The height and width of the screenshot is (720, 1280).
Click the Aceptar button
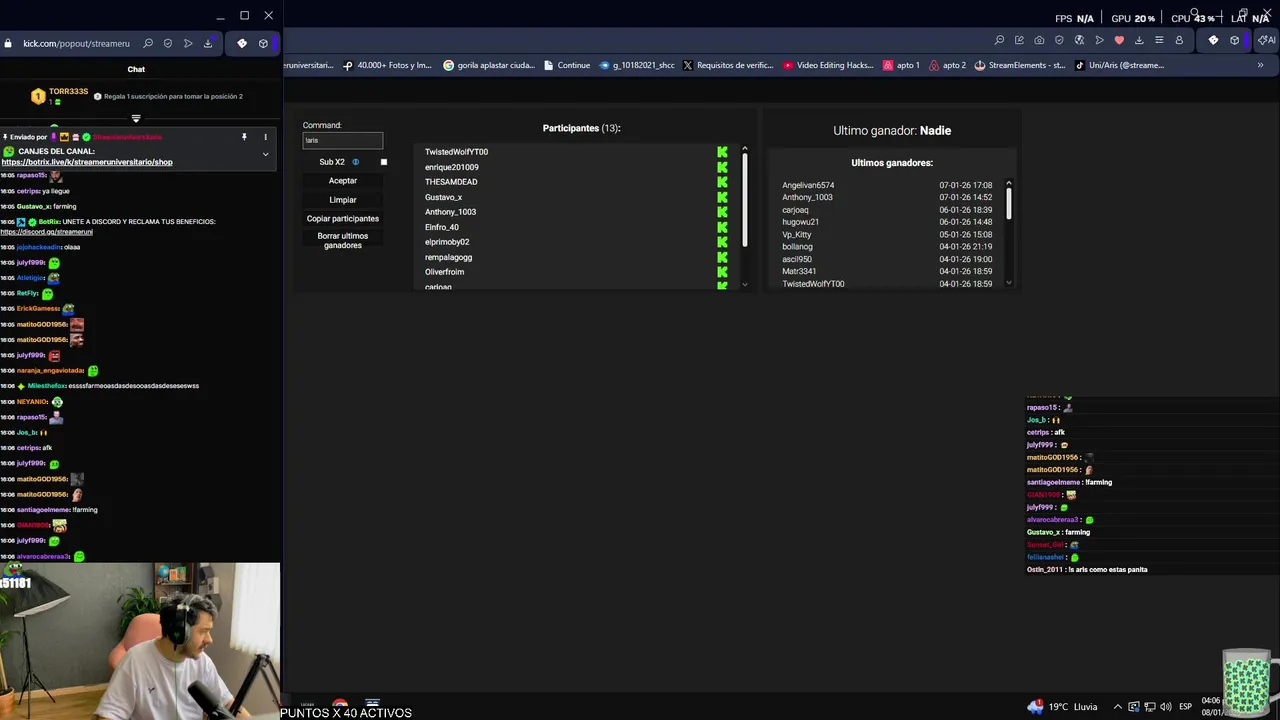(343, 181)
